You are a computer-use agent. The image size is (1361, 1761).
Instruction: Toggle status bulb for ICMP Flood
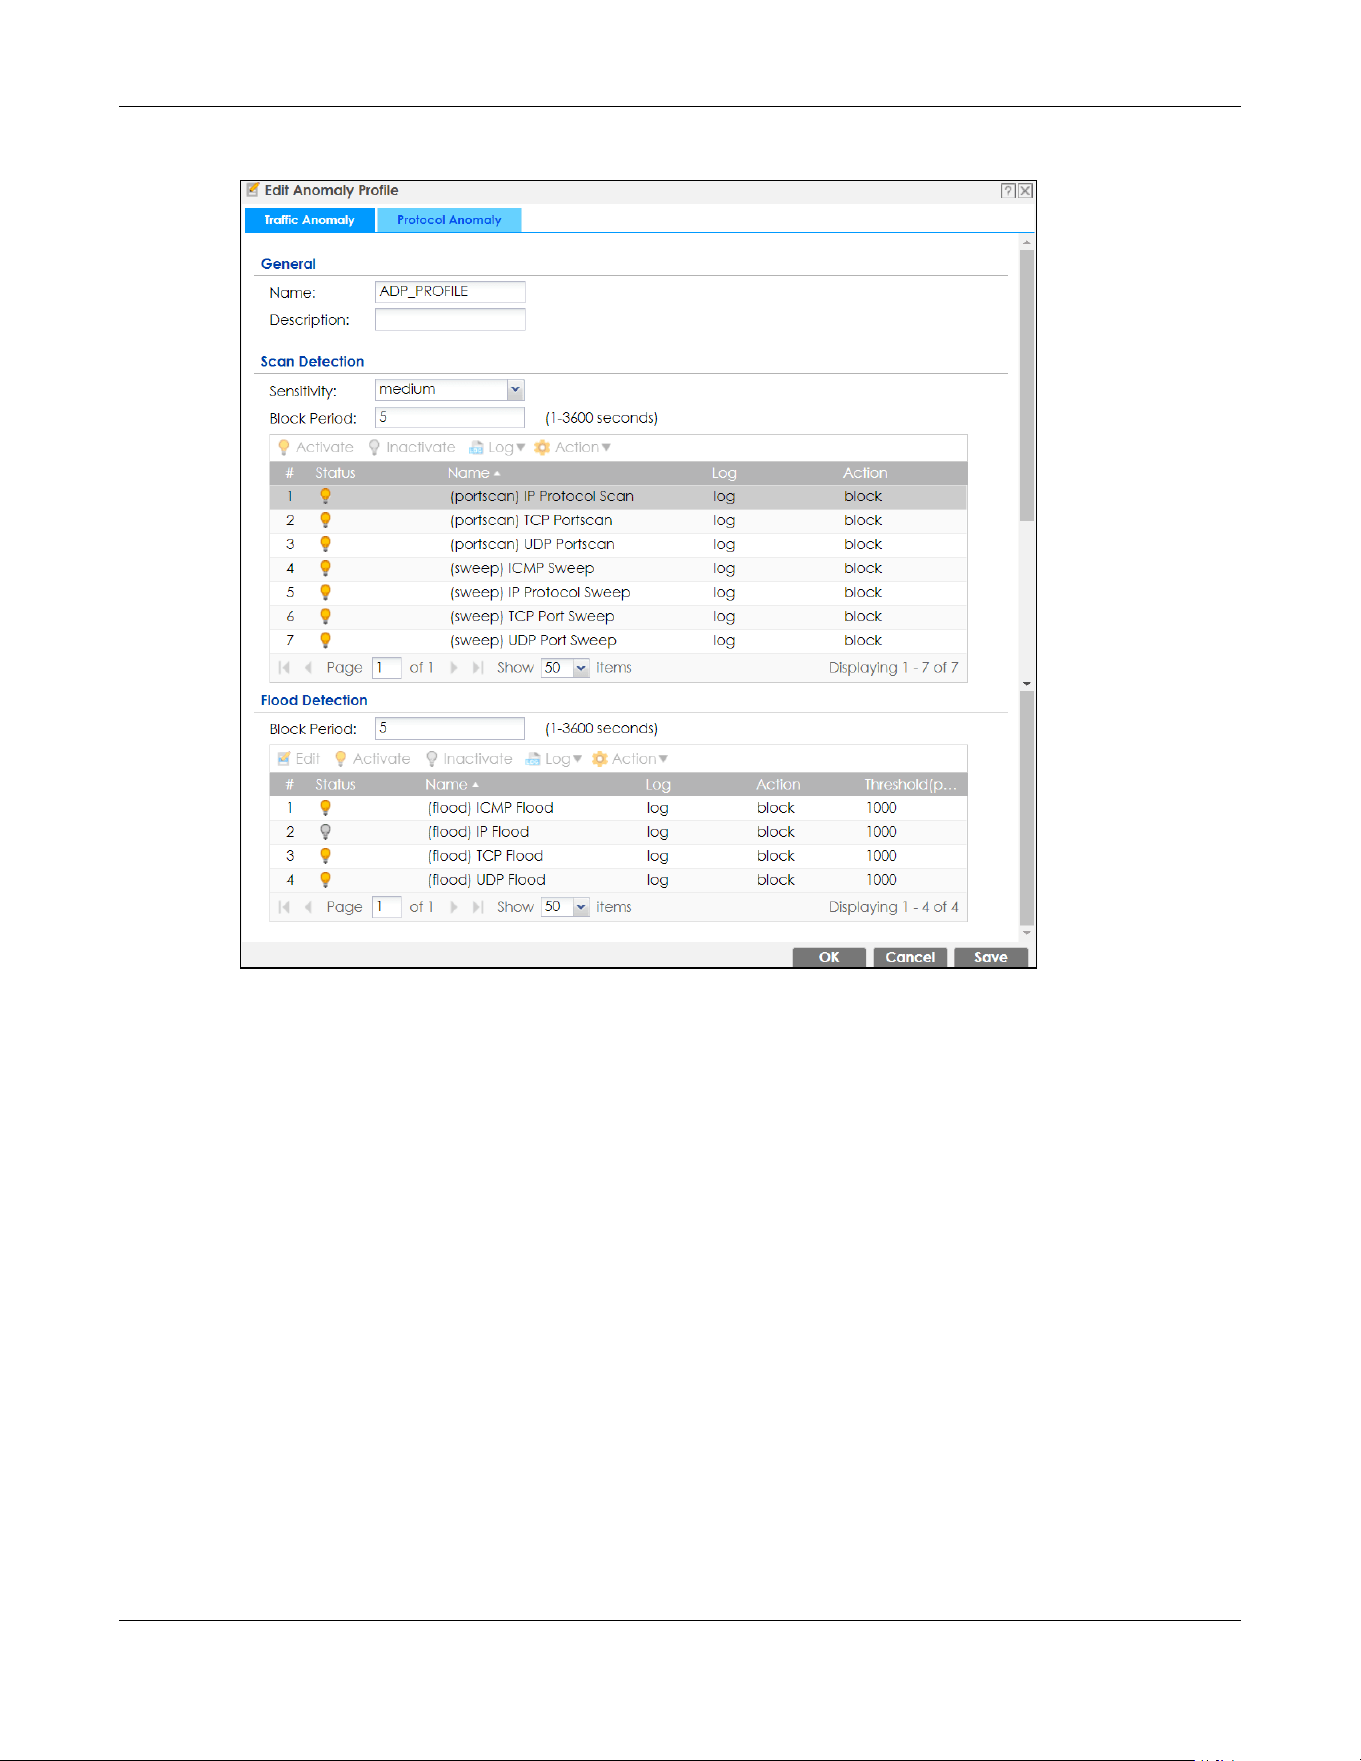325,808
